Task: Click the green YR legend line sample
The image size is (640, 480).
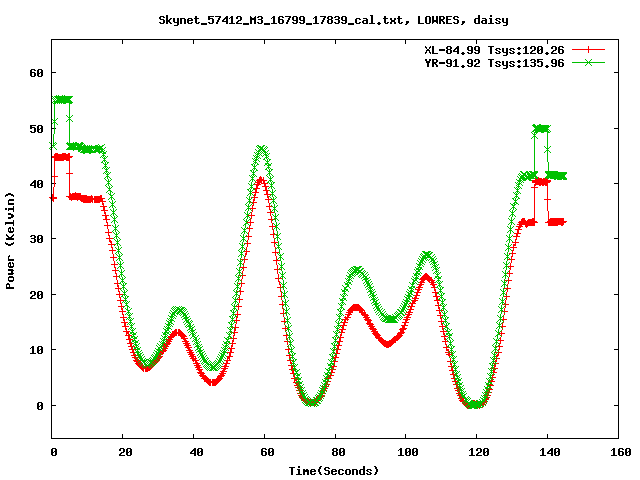Action: 588,62
